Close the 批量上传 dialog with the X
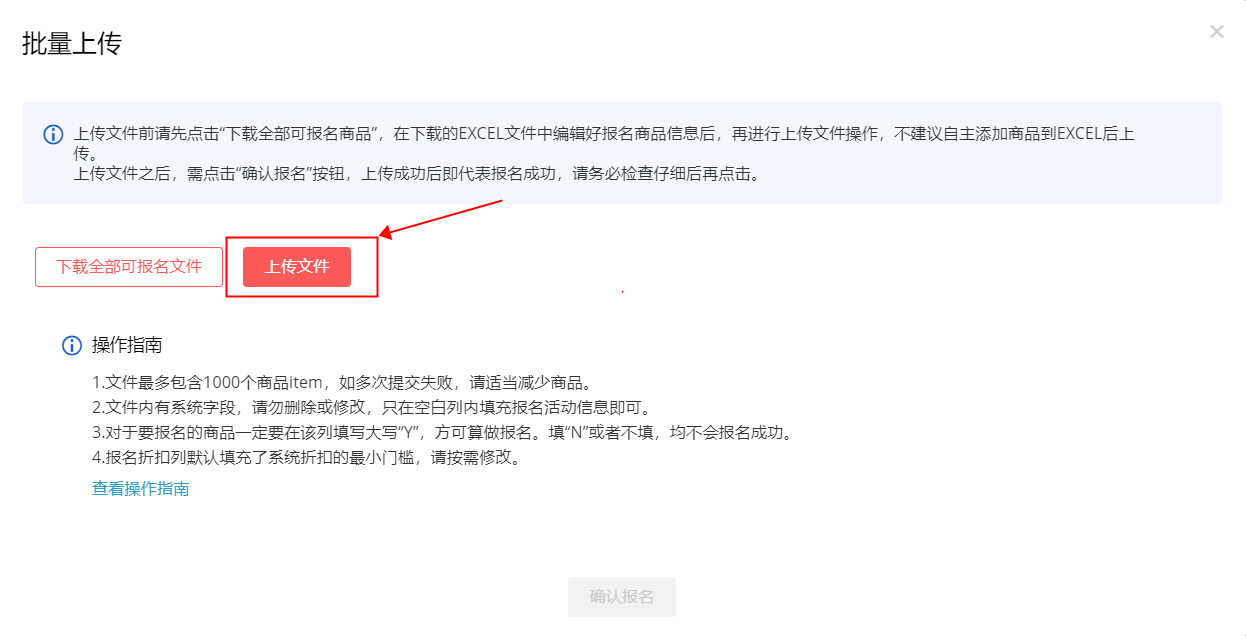Image resolution: width=1246 pixels, height=636 pixels. click(1216, 31)
